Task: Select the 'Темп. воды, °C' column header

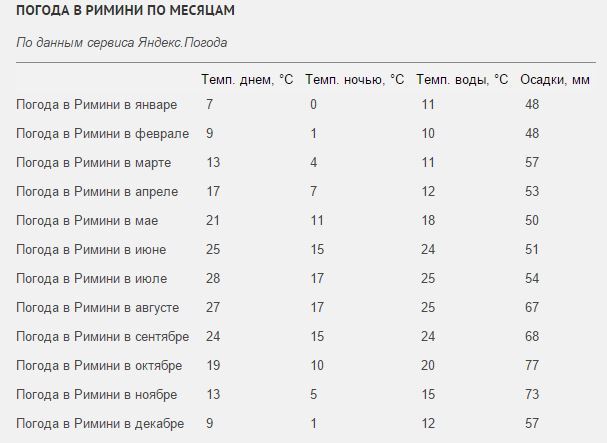Action: (x=462, y=79)
